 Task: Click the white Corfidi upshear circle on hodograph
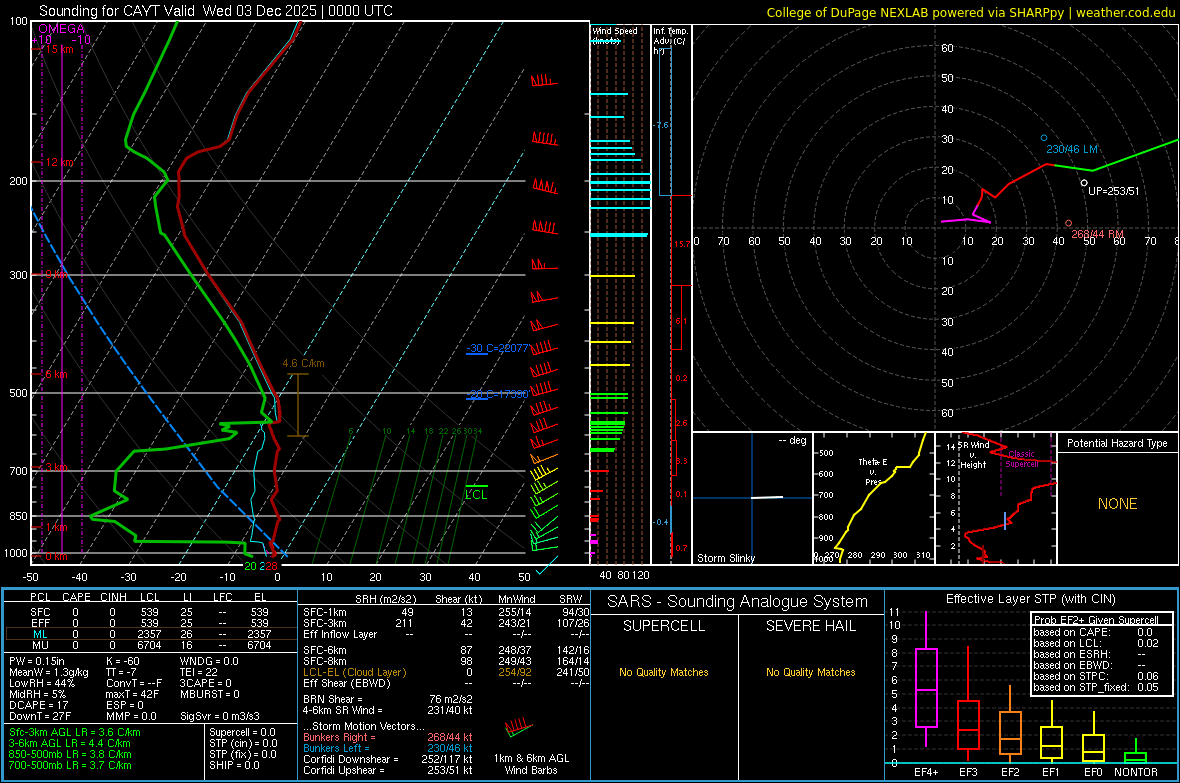1084,183
